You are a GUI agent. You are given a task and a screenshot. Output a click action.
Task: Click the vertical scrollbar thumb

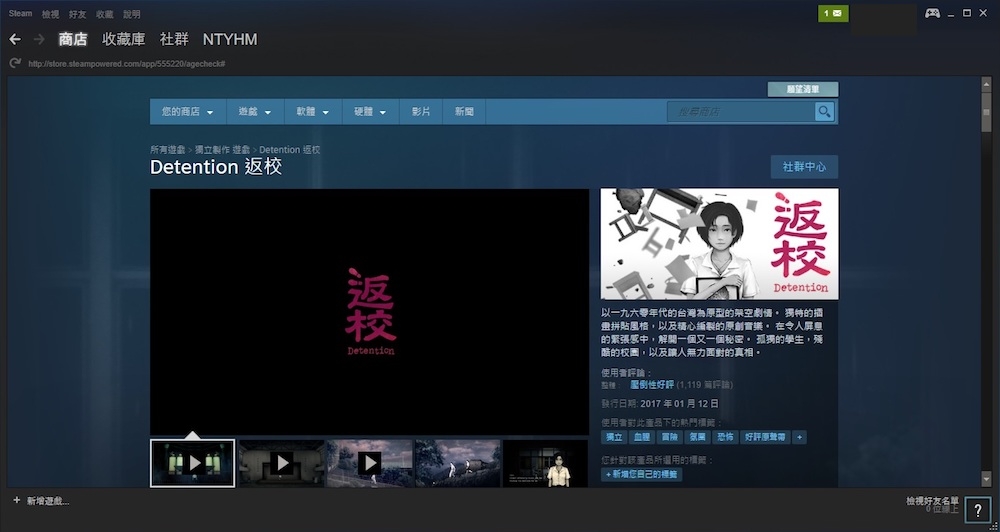(x=986, y=112)
